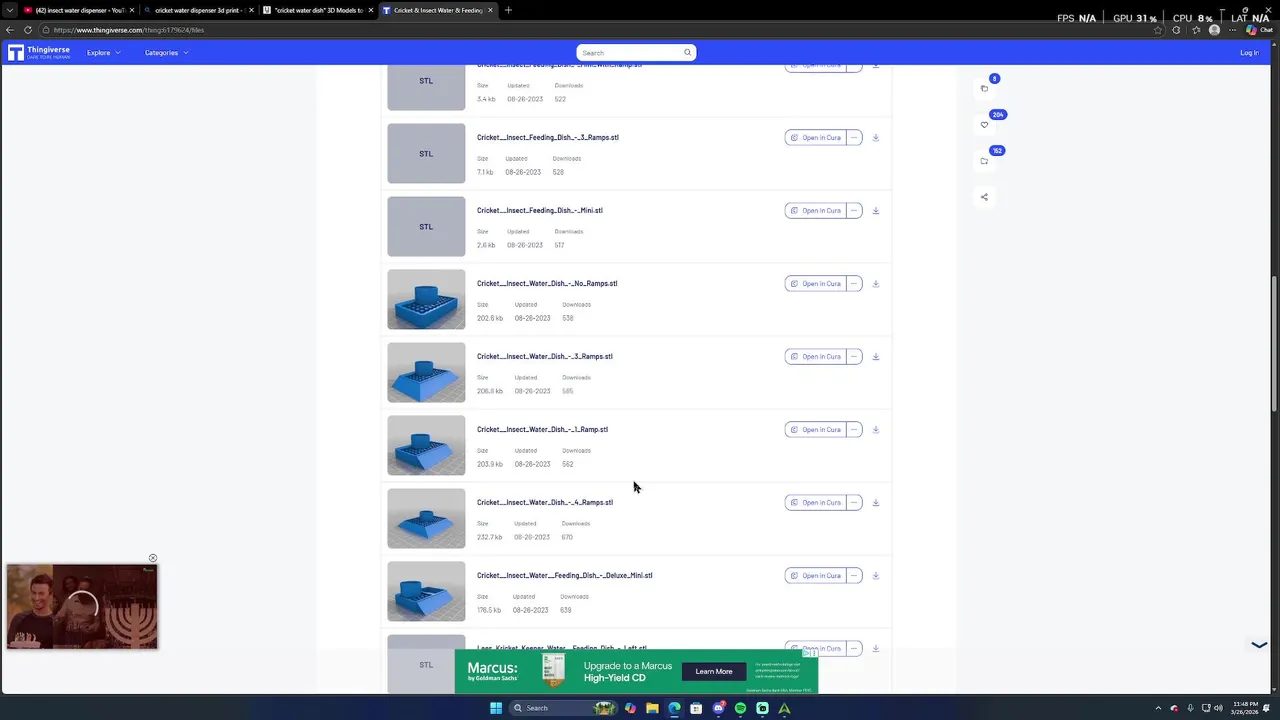1280x720 pixels.
Task: Close the picture-in-picture video overlay
Action: 153,558
